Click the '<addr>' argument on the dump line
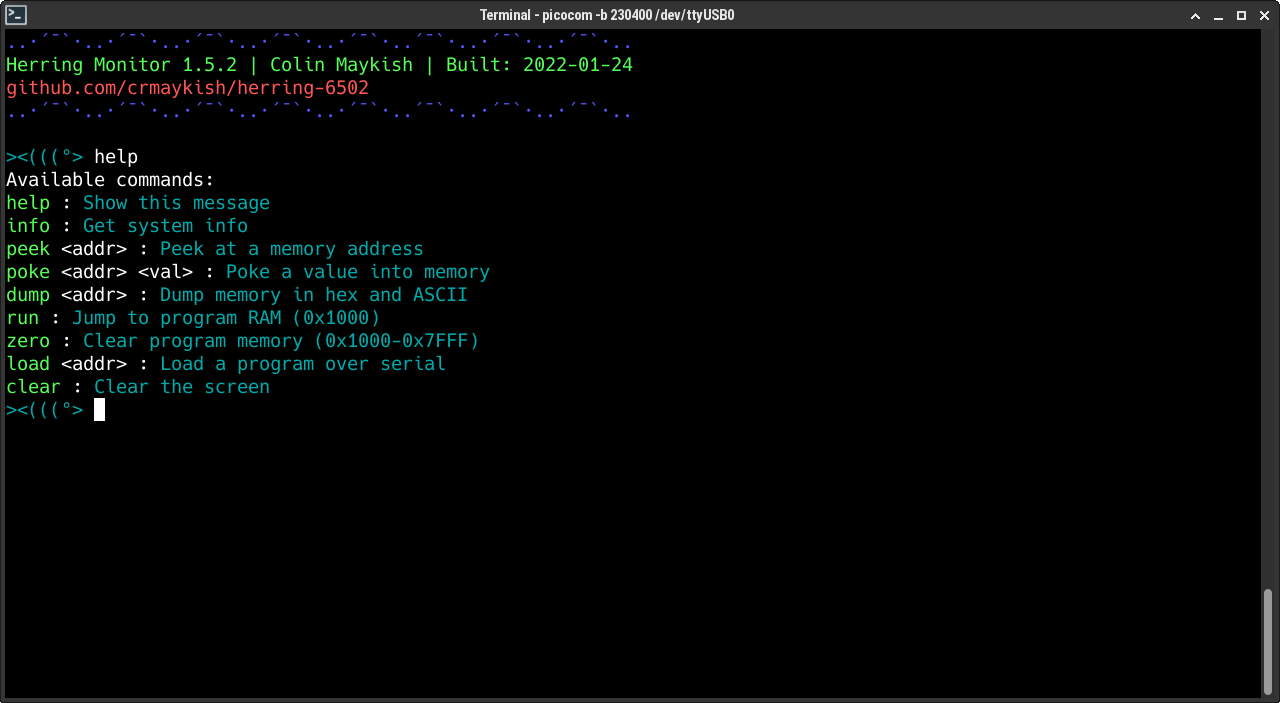 click(94, 295)
